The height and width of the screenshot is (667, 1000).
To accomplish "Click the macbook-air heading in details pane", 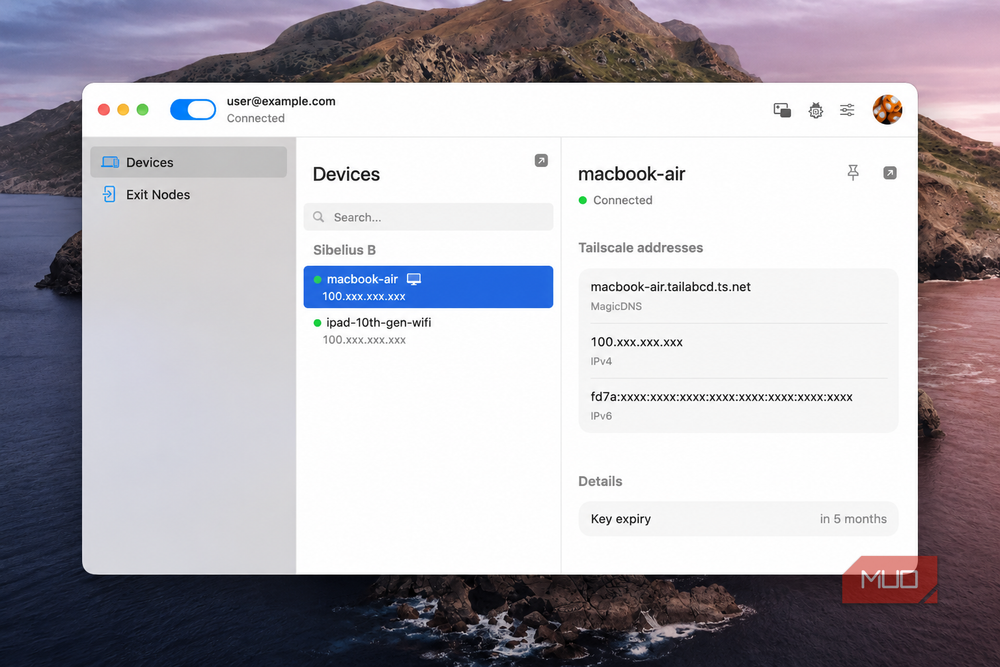I will pos(631,173).
